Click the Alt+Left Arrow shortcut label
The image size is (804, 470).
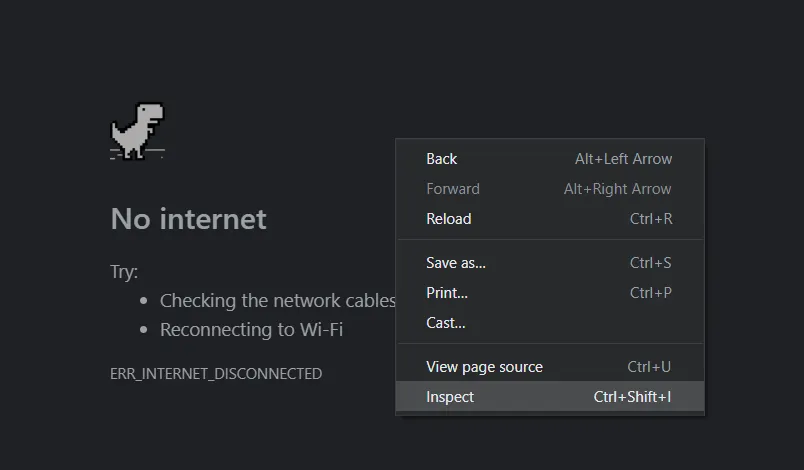(623, 159)
